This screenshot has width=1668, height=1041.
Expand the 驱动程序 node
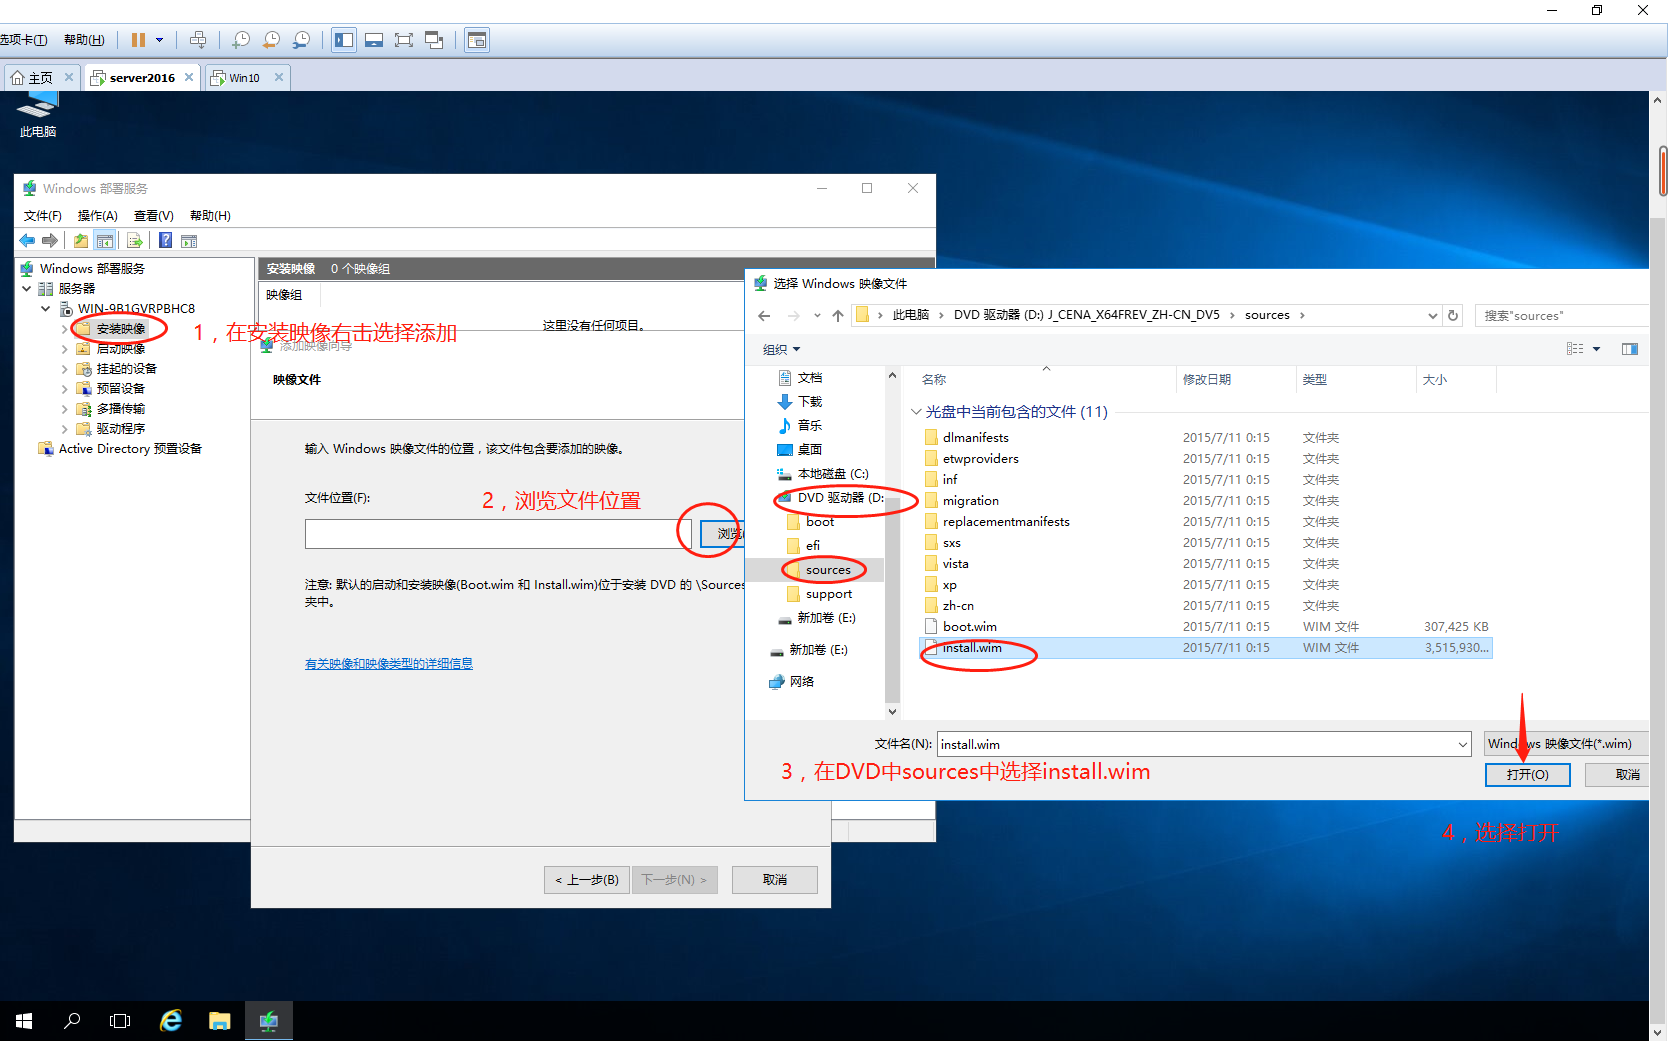pos(65,428)
